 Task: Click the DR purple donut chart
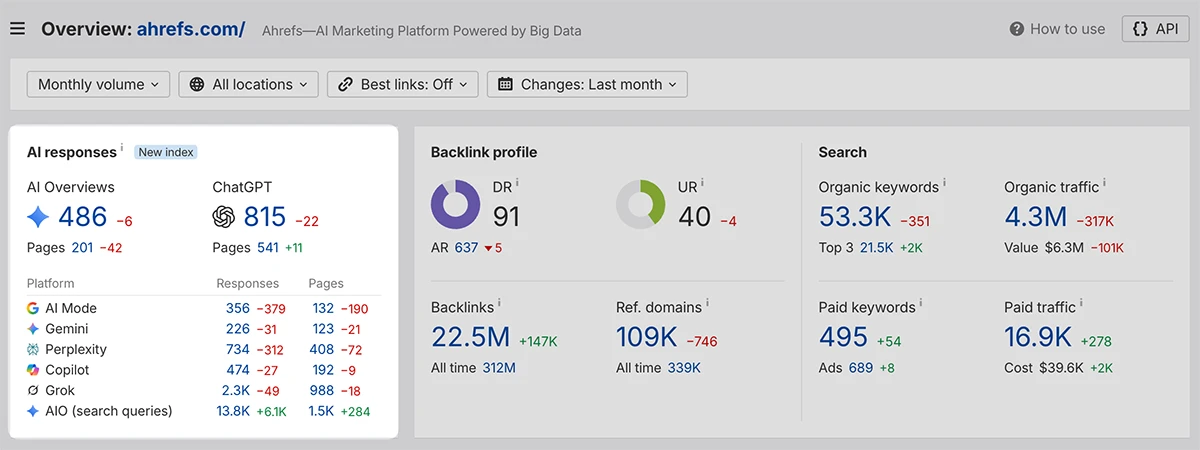456,204
